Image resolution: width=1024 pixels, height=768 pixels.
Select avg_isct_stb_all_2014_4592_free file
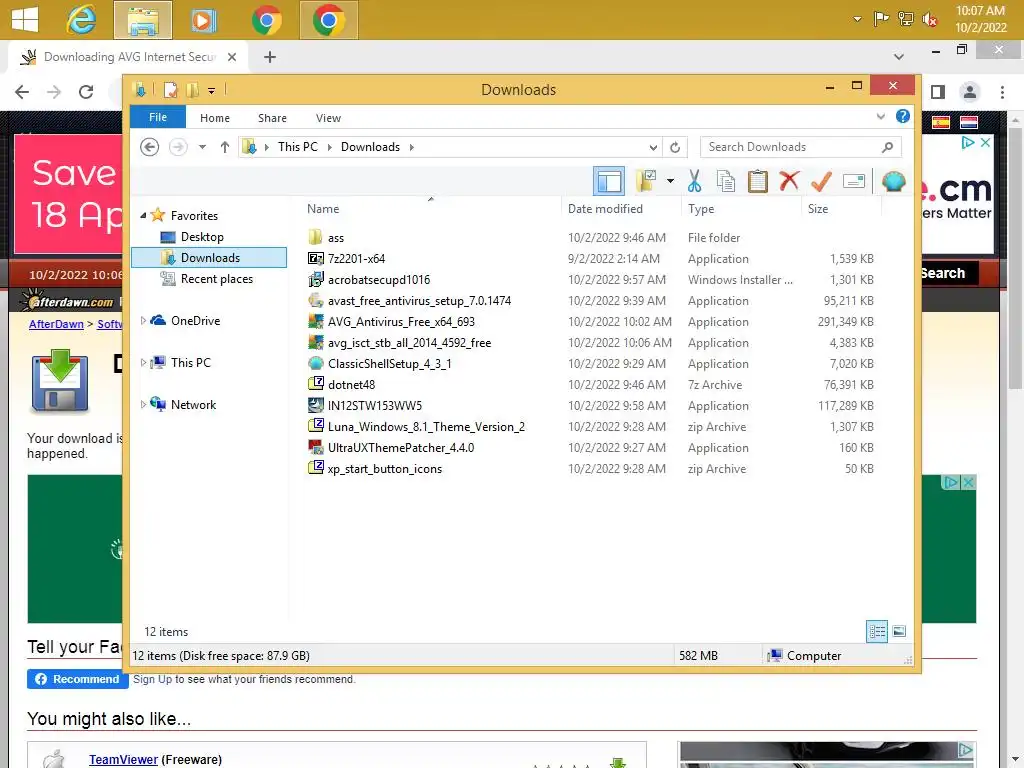coord(409,342)
